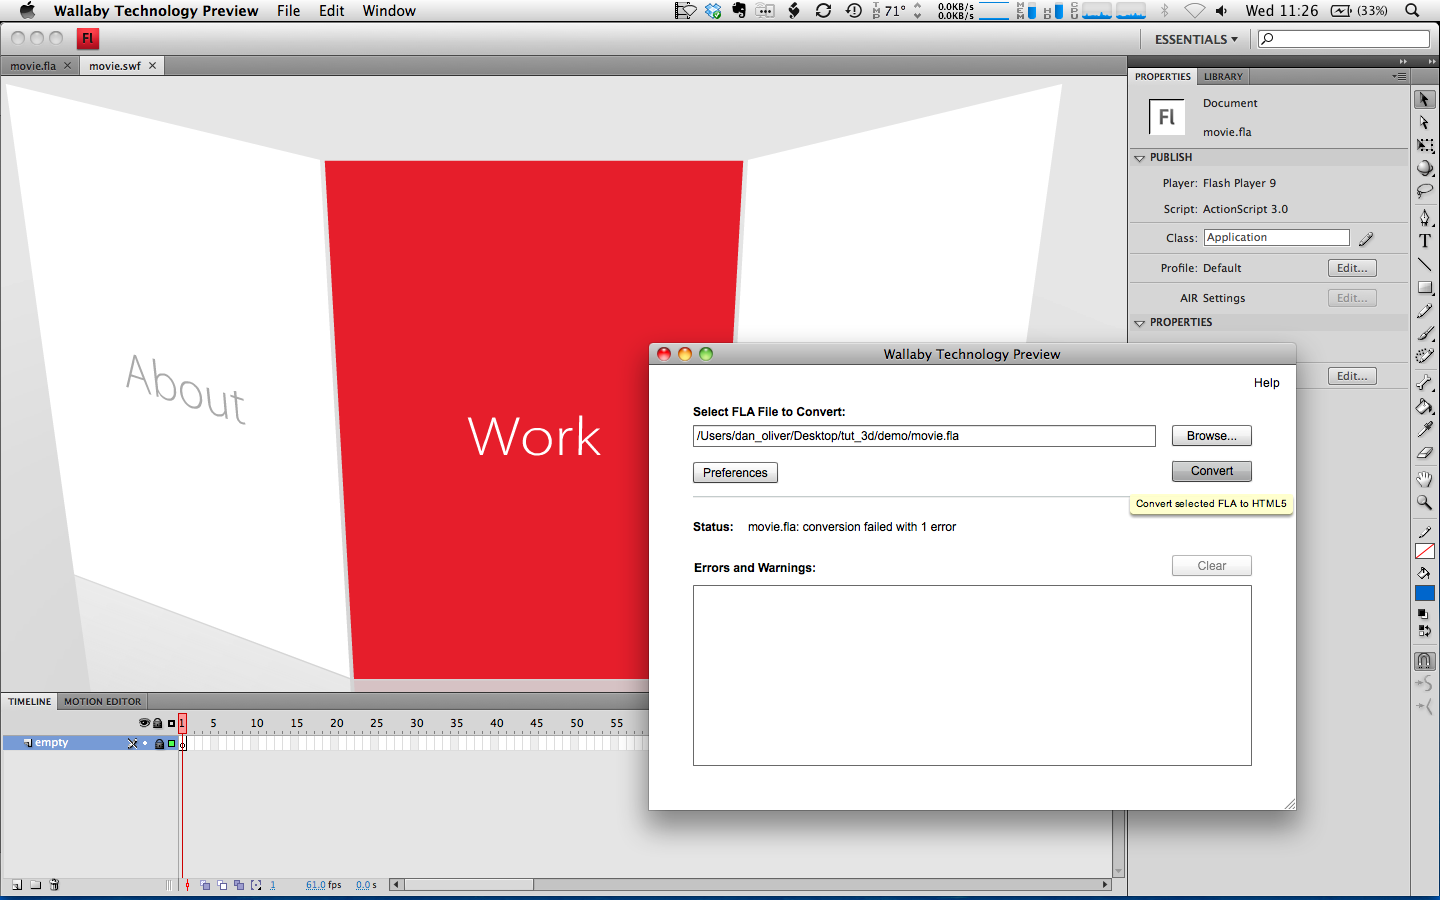
Task: Click the volume icon in menu bar
Action: [1222, 11]
